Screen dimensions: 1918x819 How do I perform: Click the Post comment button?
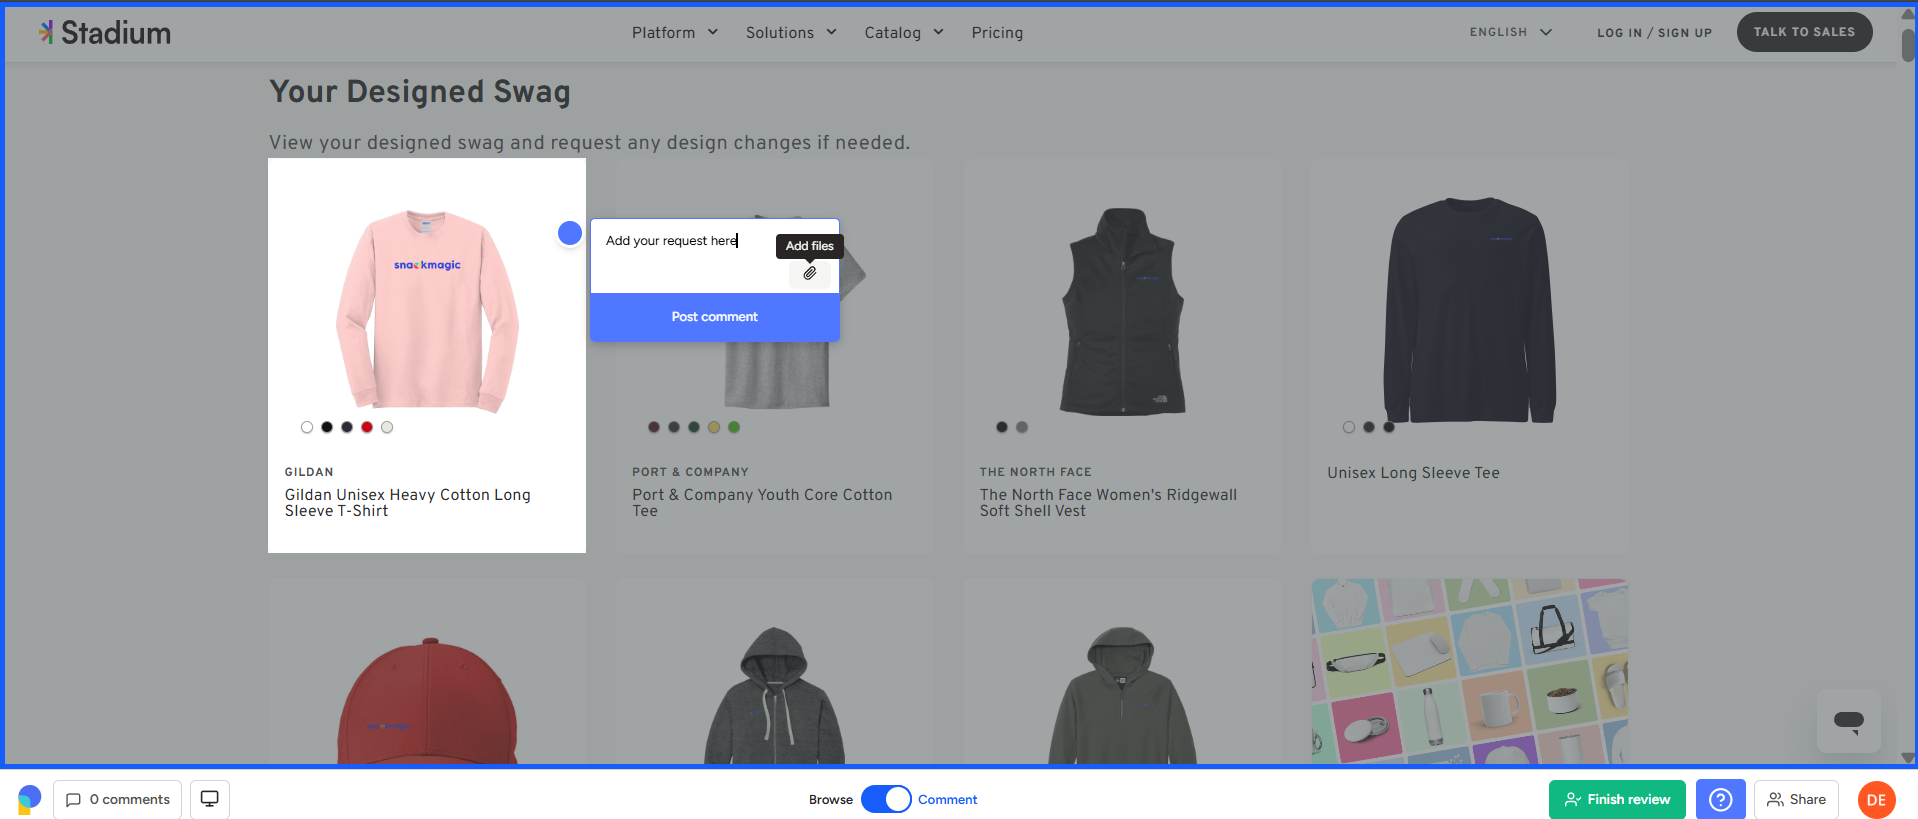[x=714, y=317]
